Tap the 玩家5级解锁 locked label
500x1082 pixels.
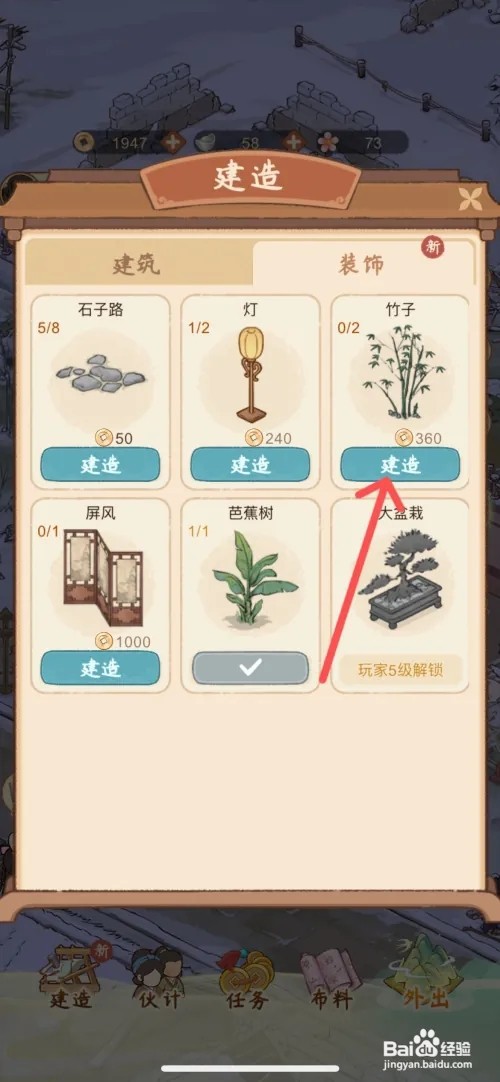tap(400, 669)
